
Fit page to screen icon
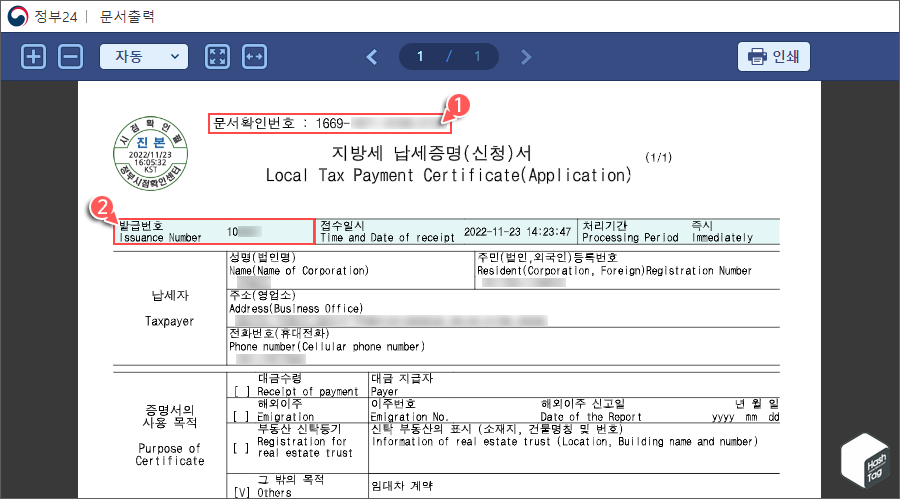coord(218,57)
